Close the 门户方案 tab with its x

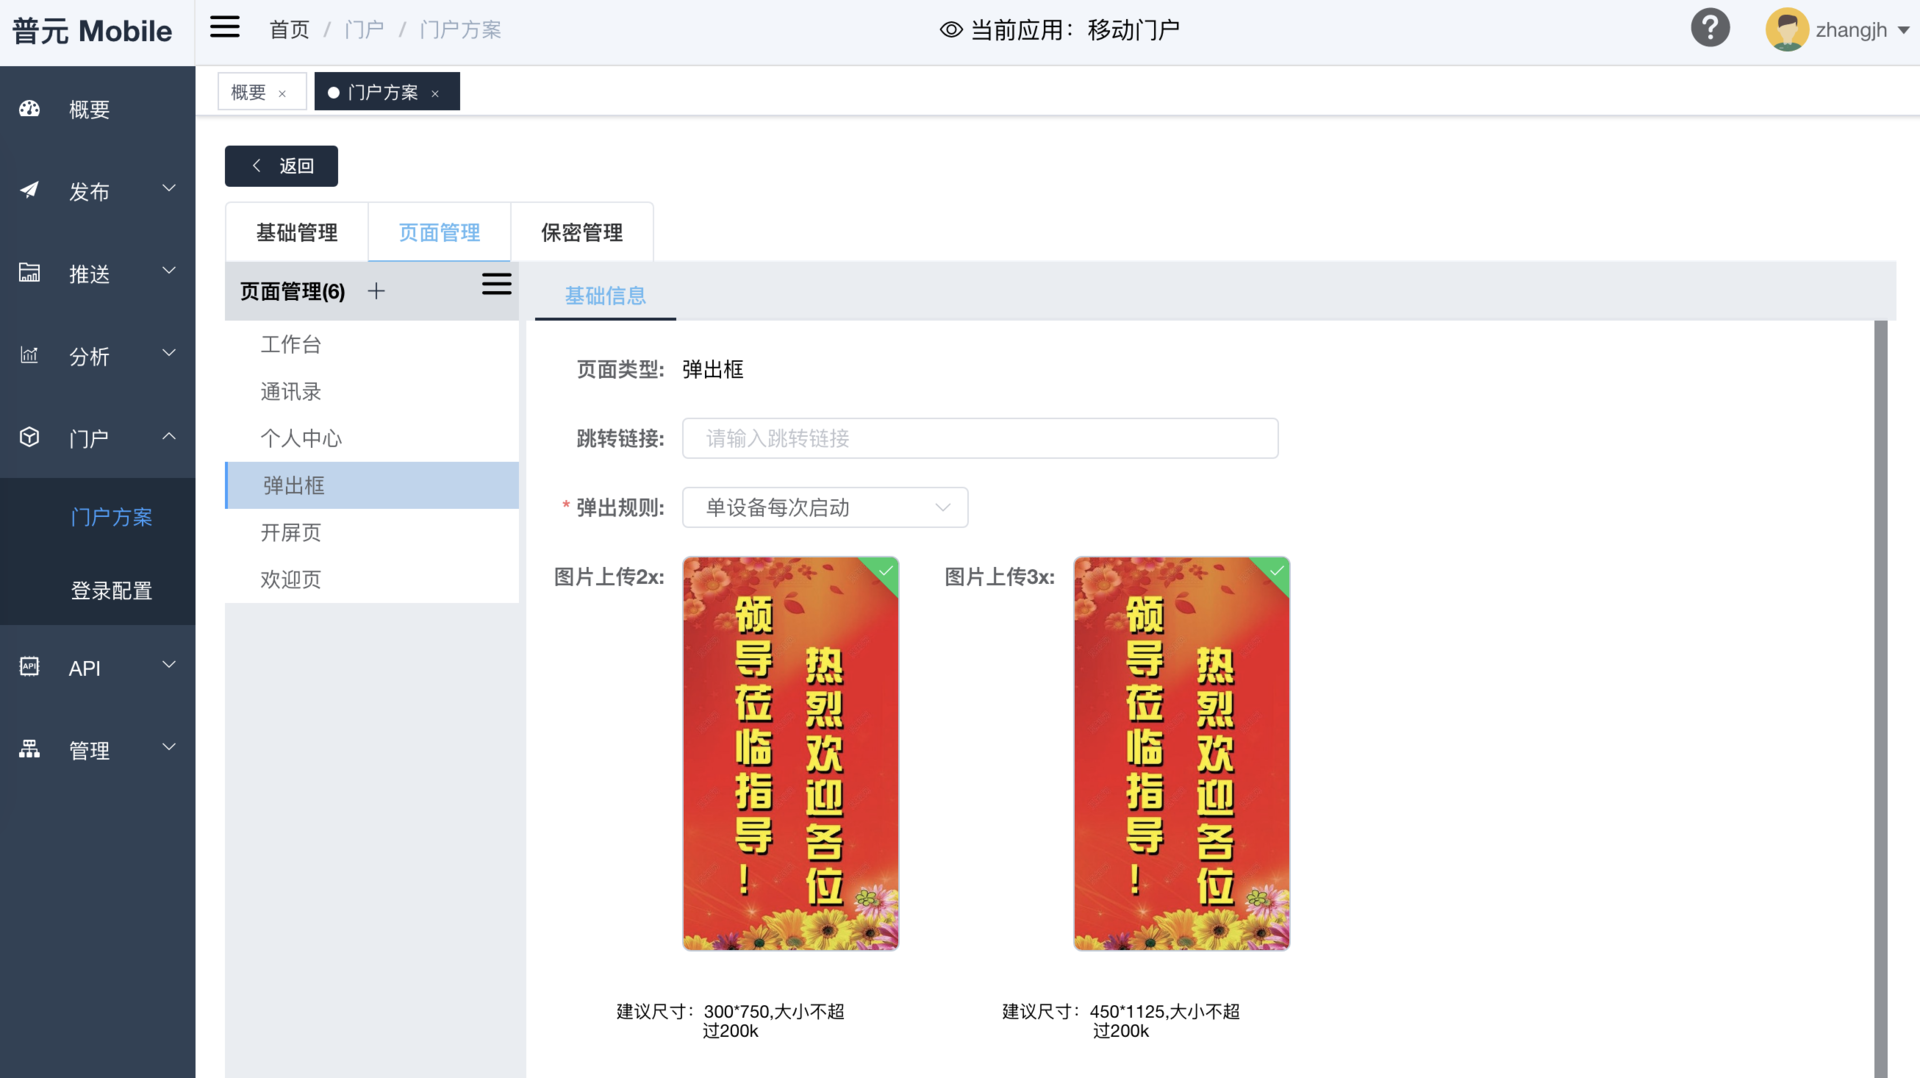(435, 93)
